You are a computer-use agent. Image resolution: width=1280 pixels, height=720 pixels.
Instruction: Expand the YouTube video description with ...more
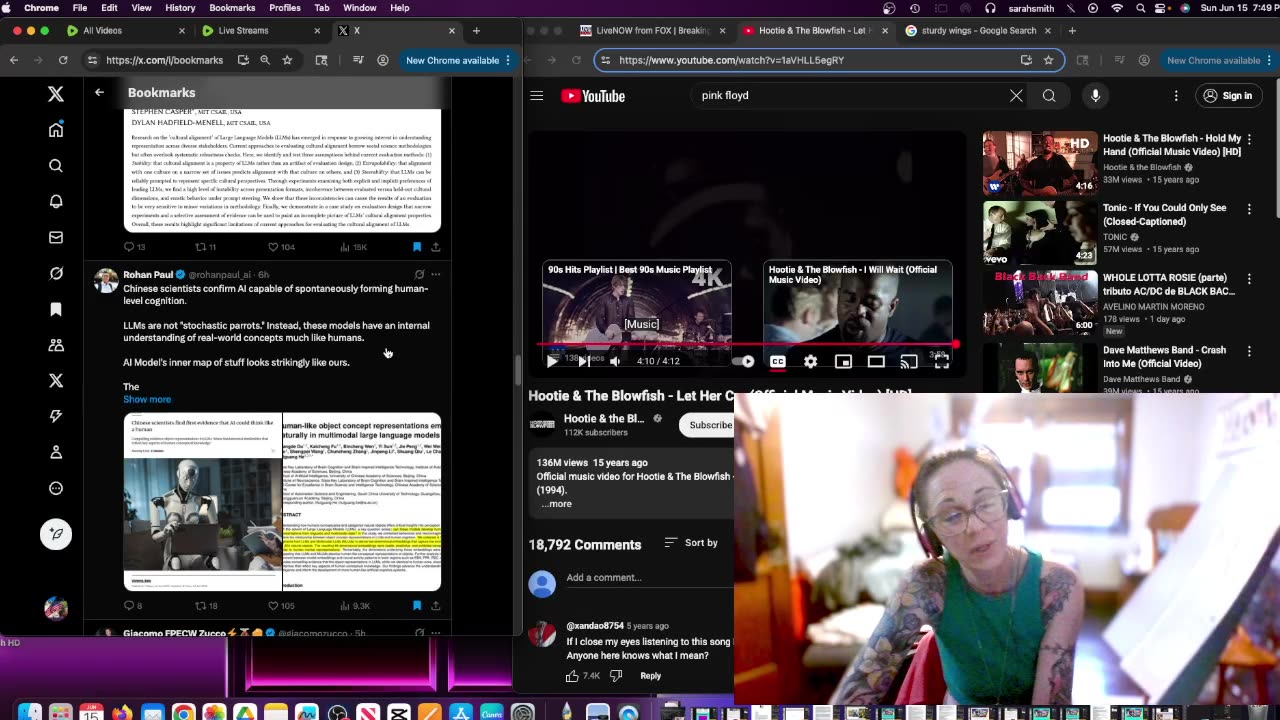click(x=556, y=504)
